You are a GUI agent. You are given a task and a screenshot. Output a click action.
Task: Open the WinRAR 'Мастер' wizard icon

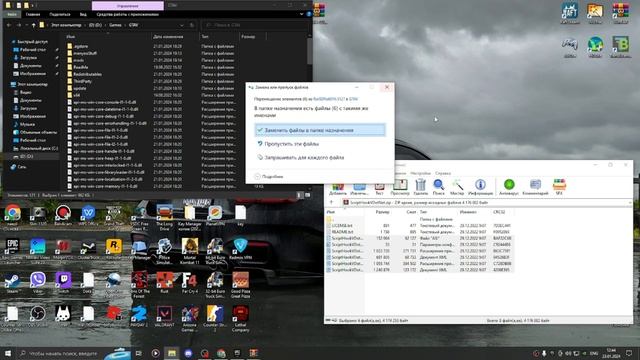[457, 187]
